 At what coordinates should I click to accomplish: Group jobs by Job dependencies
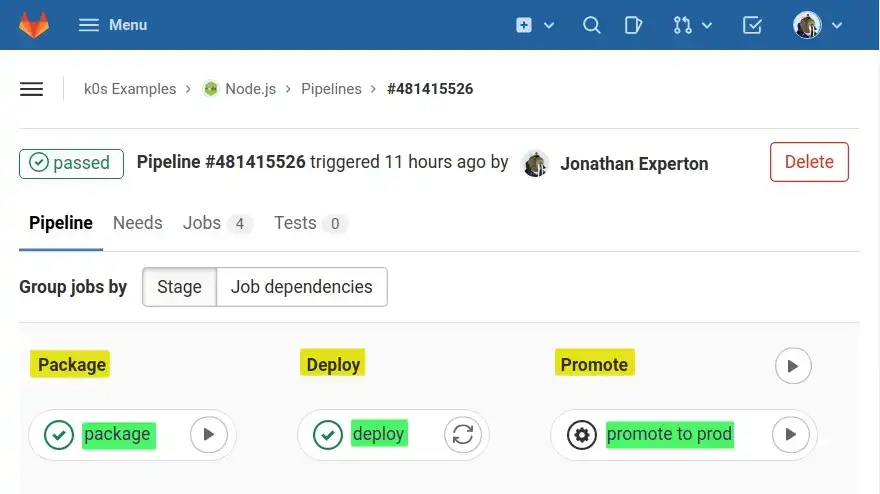tap(301, 287)
